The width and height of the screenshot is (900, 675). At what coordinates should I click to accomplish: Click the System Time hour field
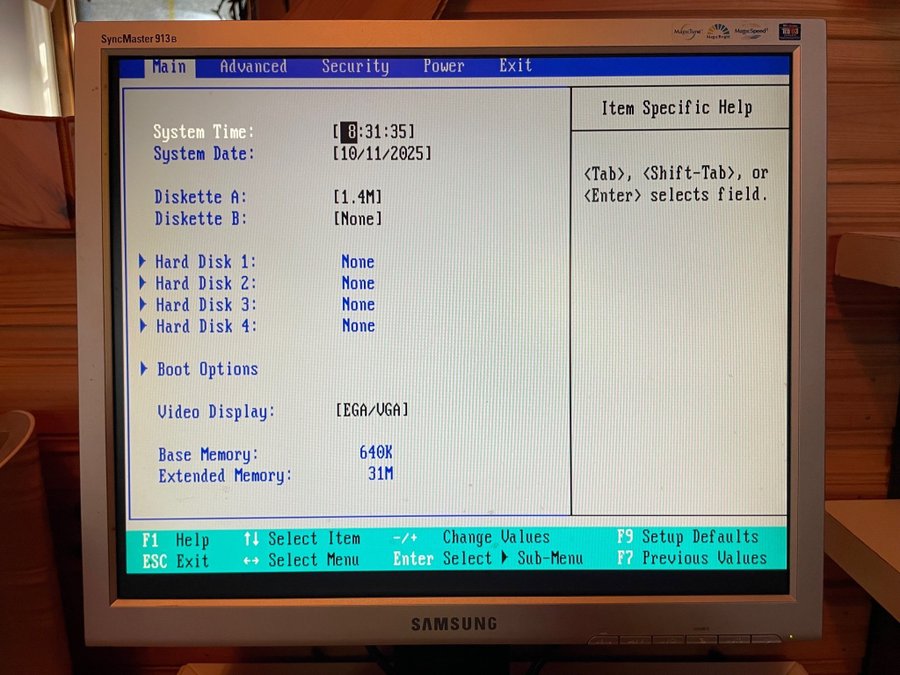click(x=349, y=132)
